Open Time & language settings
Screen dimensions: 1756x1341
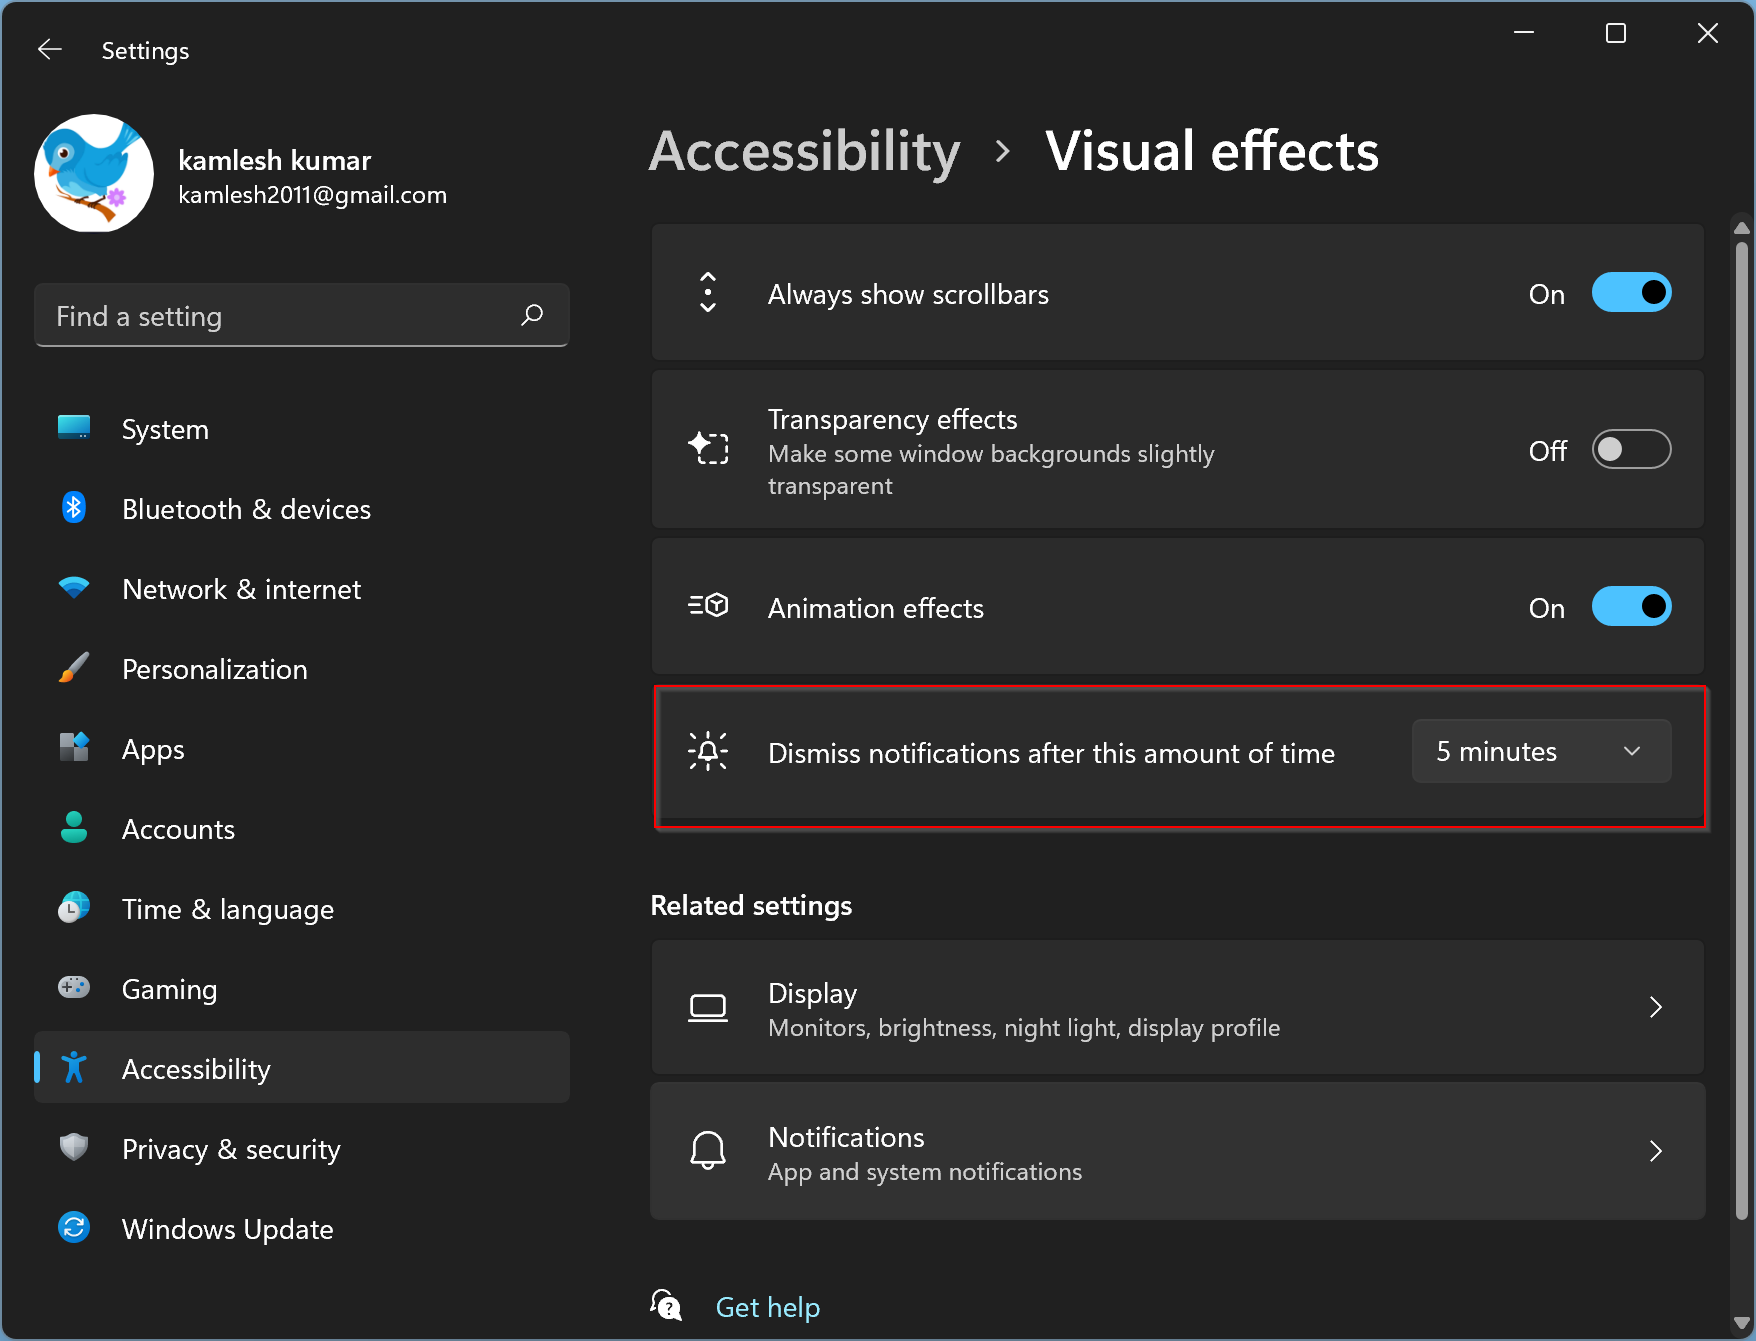click(x=302, y=909)
